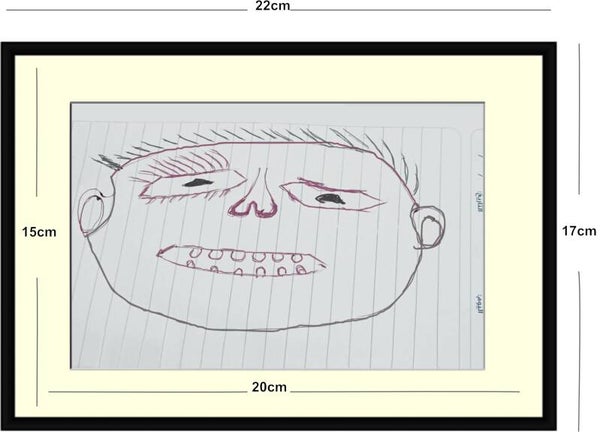Screen dimensions: 600x432
Task: Click the 15cm inner height label
Action: (x=39, y=232)
